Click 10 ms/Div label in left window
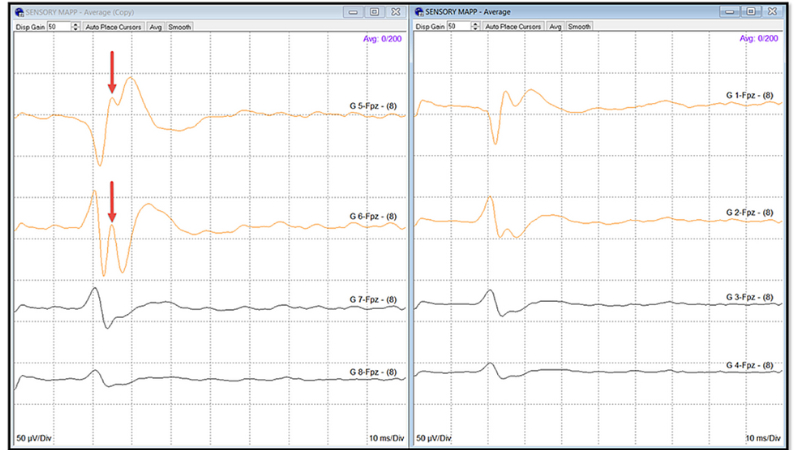800x450 pixels. 386,438
